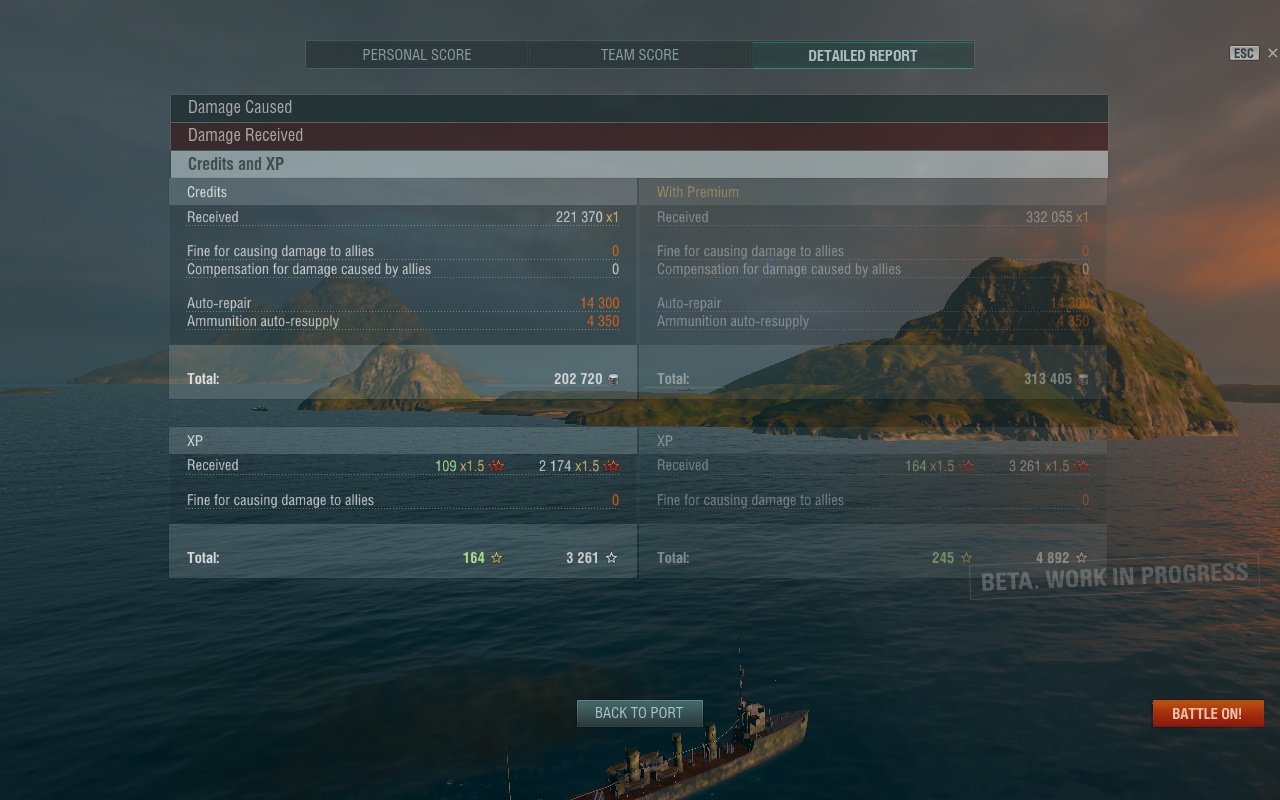Click the With Premium column header
Screen dimensions: 1280x800
coord(698,192)
